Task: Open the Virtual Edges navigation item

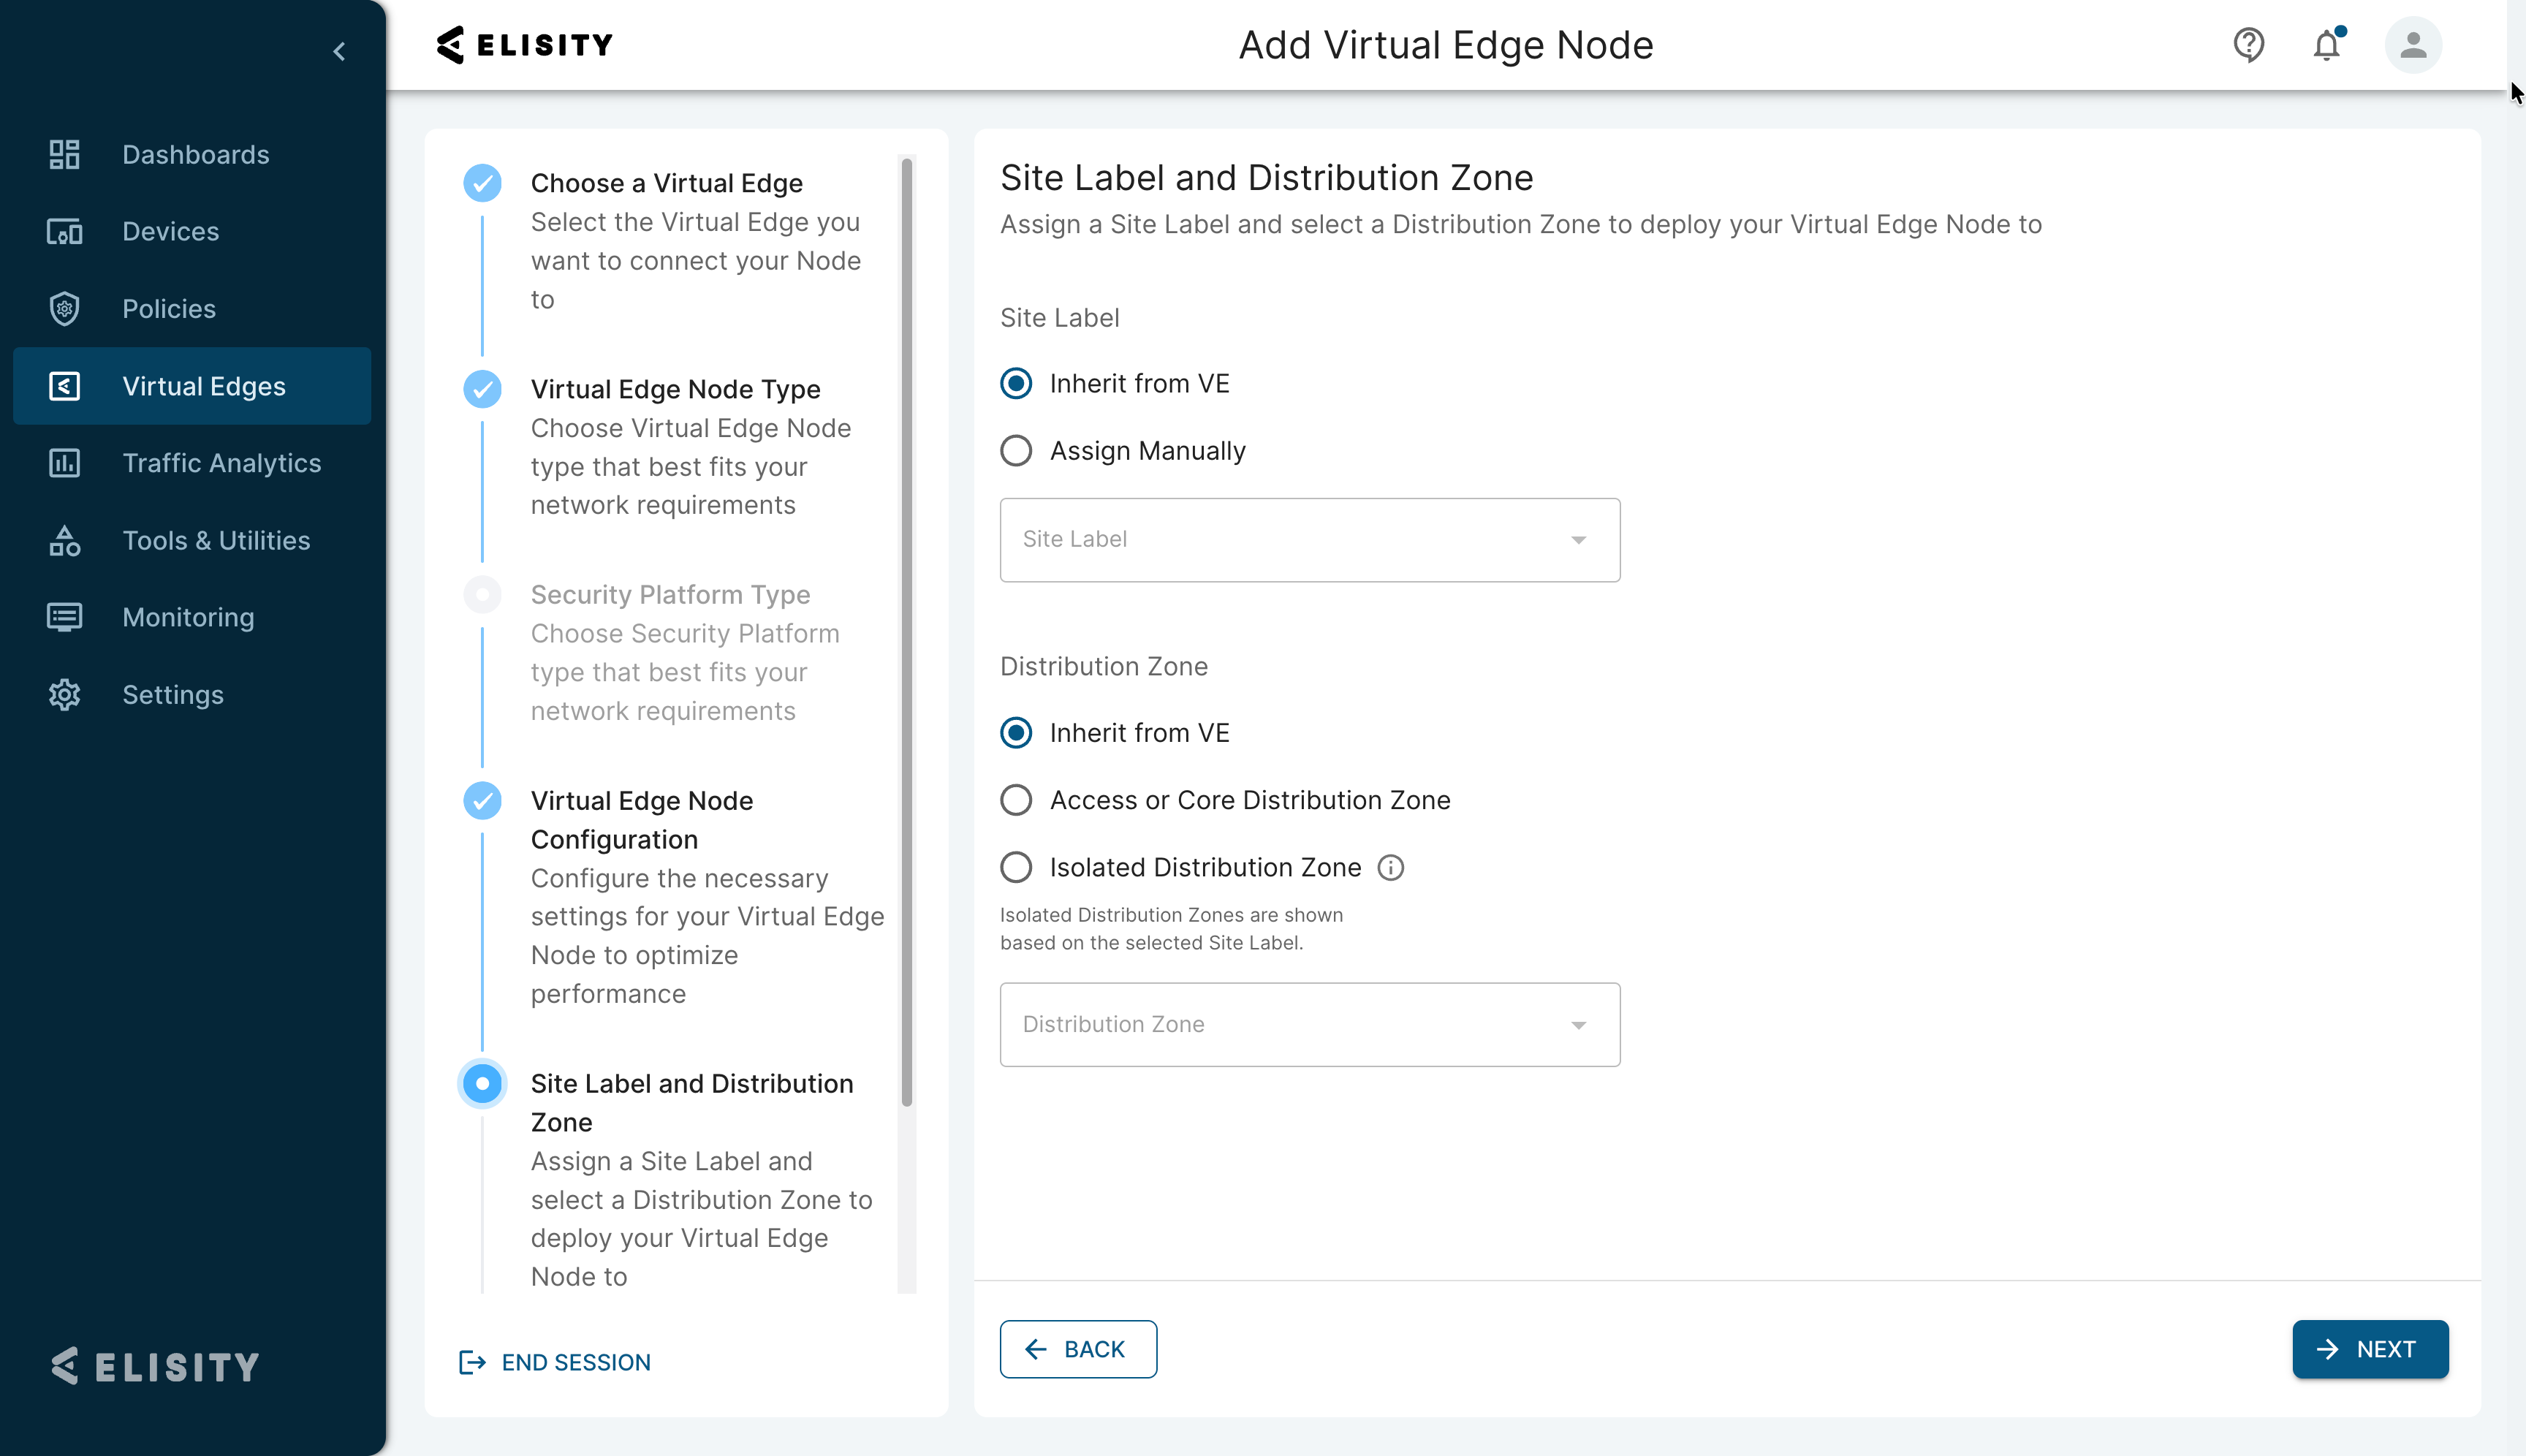Action: click(203, 386)
